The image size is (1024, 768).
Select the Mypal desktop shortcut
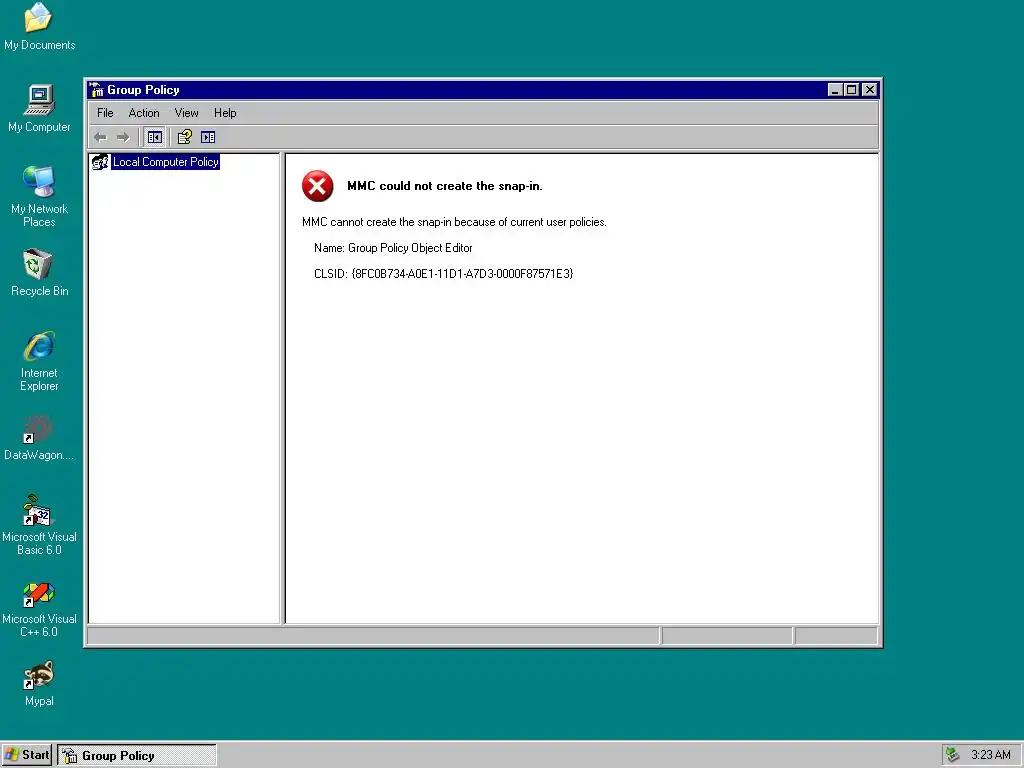[x=39, y=684]
